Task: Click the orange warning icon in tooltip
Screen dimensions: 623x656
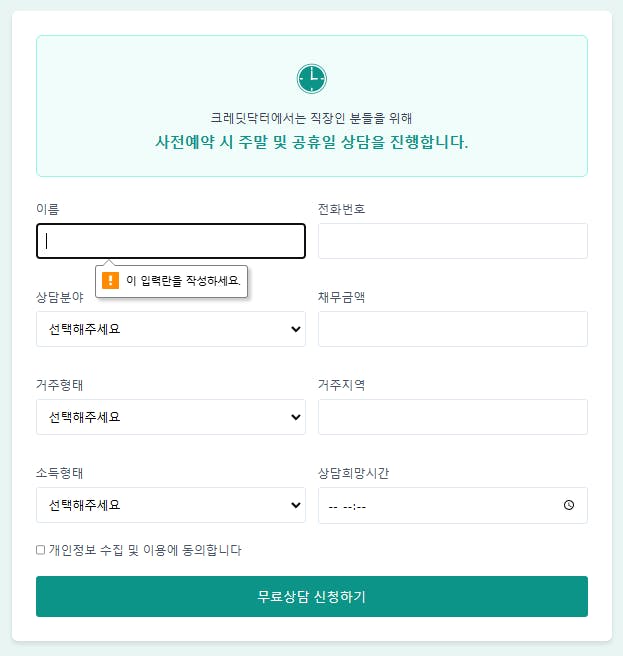Action: [x=111, y=281]
